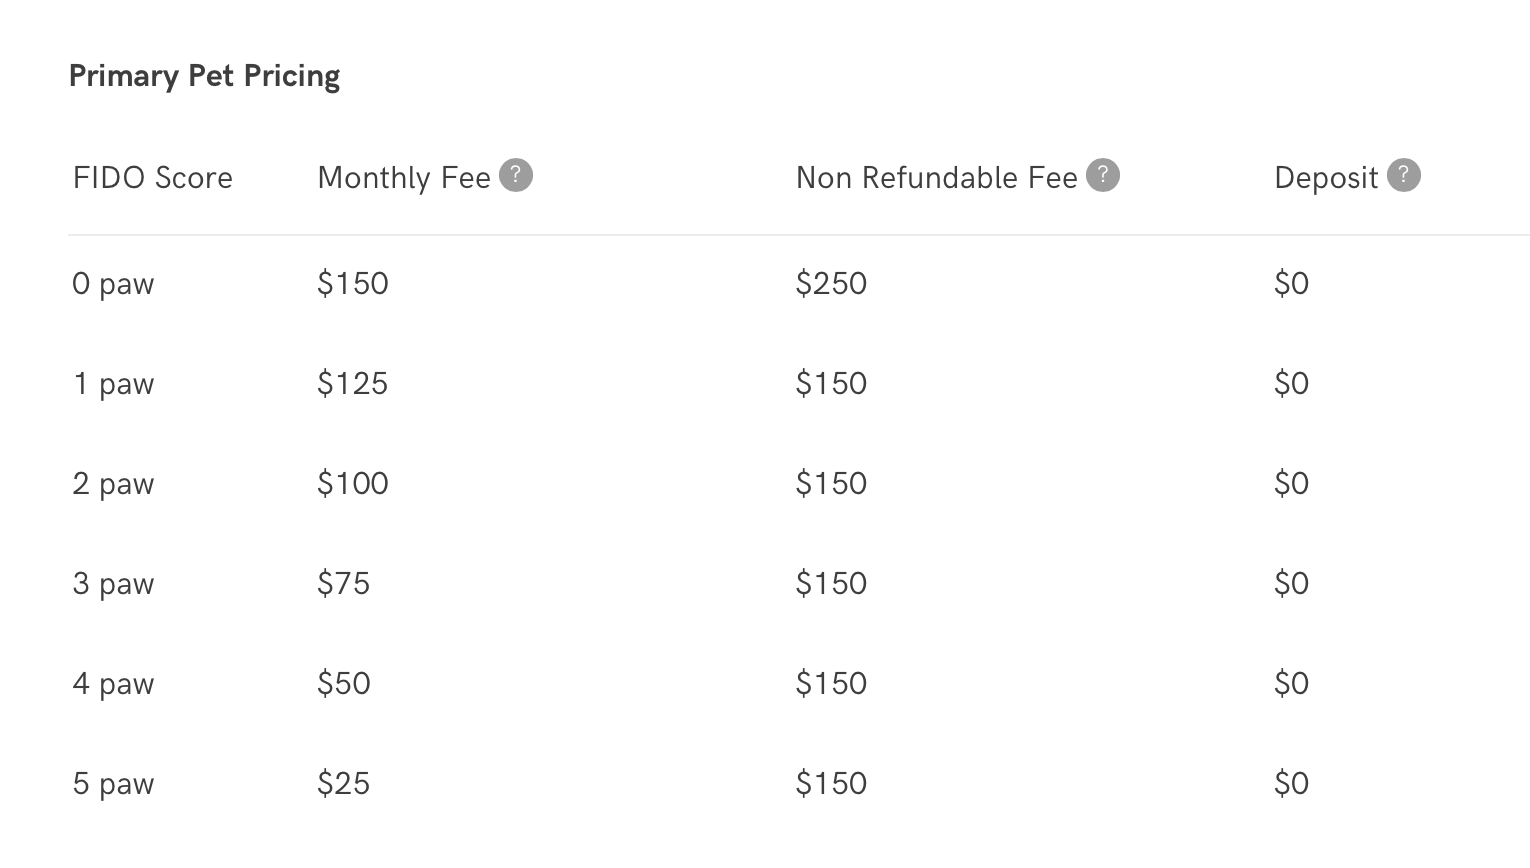
Task: Select the $100 monthly fee value
Action: [352, 484]
